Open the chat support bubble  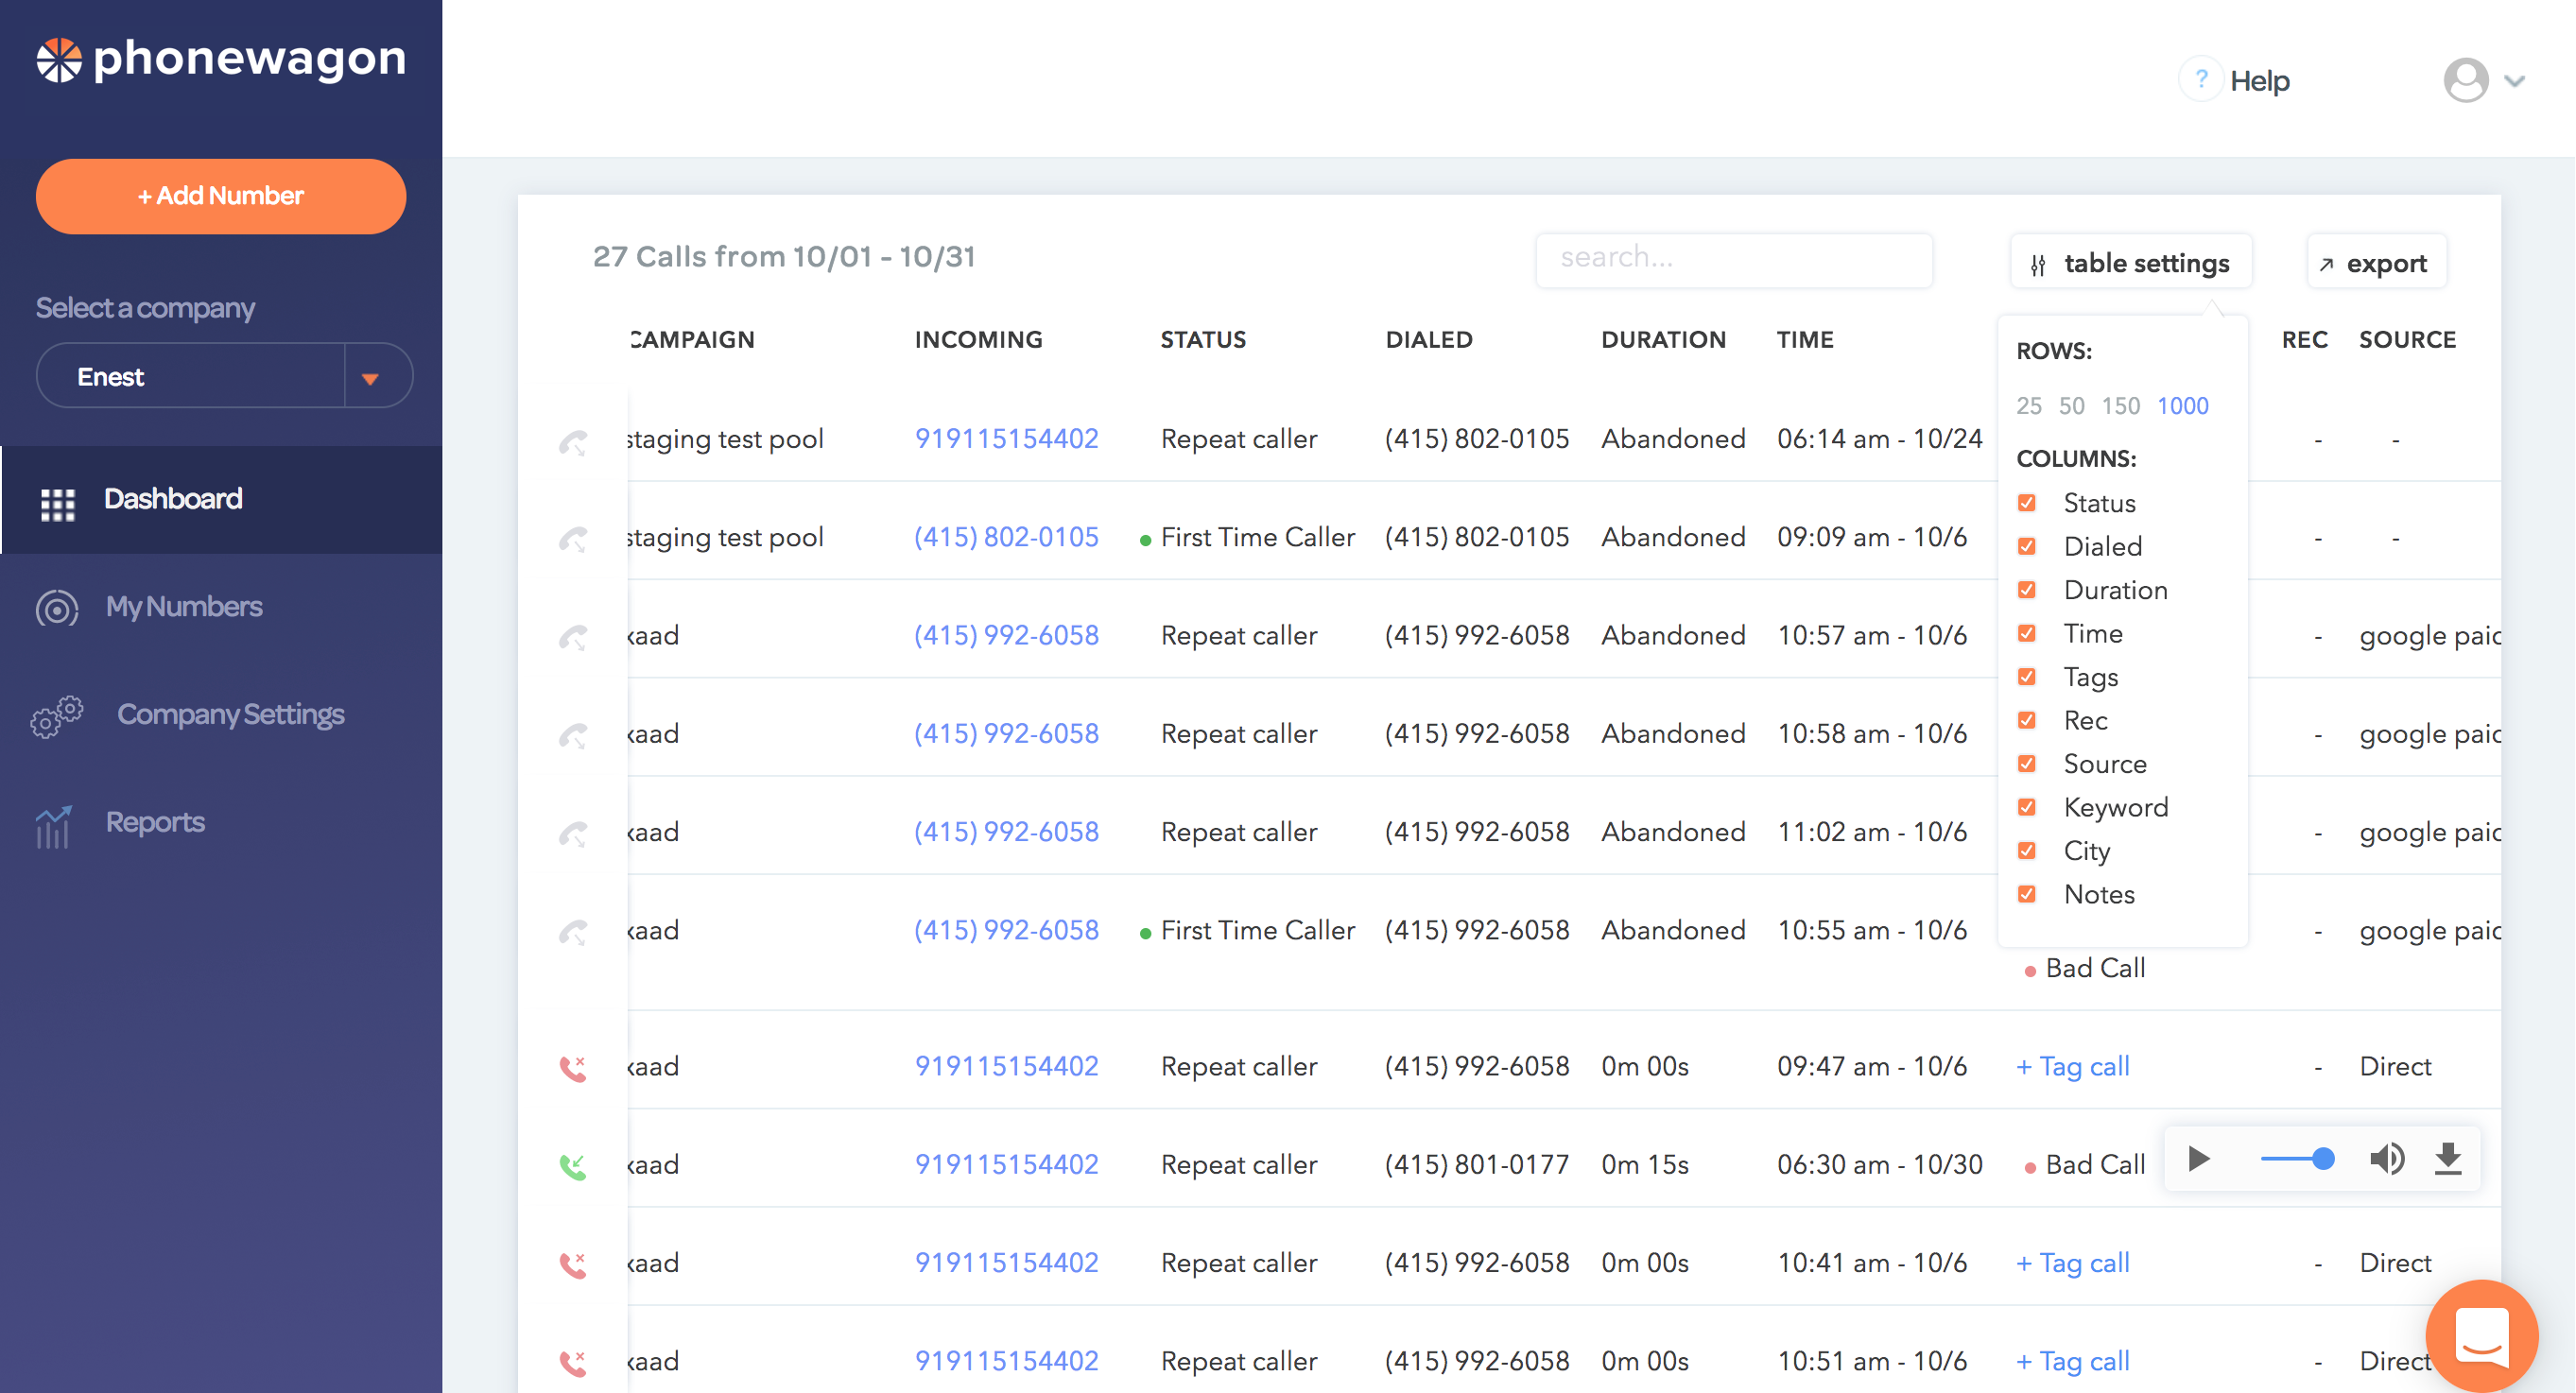pos(2481,1336)
